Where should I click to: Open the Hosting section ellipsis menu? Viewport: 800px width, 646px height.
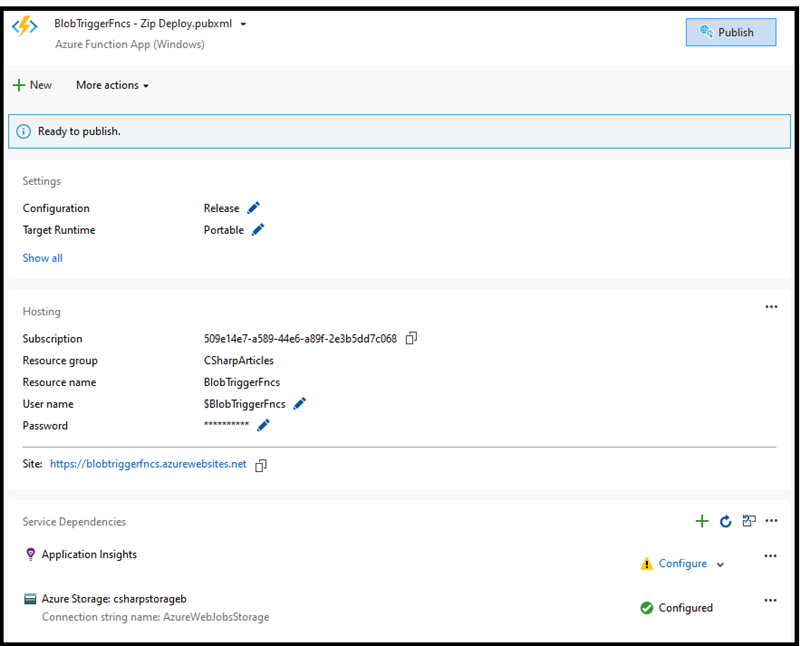pos(771,307)
